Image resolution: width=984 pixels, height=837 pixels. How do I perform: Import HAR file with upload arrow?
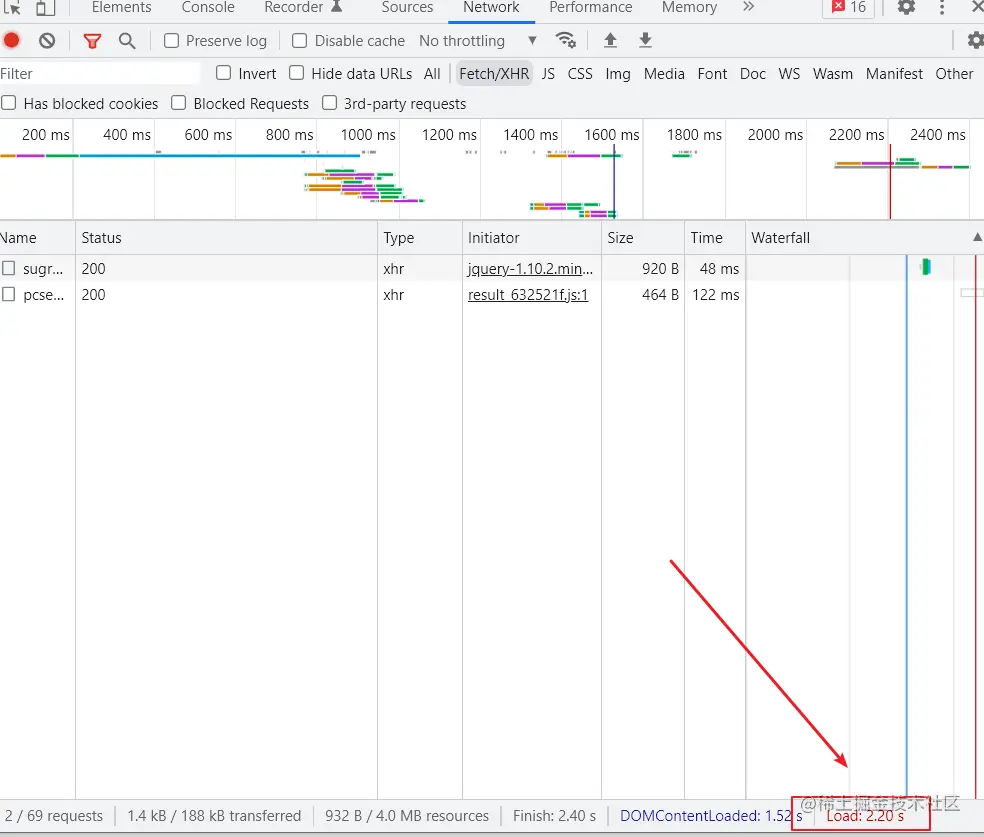[x=610, y=40]
